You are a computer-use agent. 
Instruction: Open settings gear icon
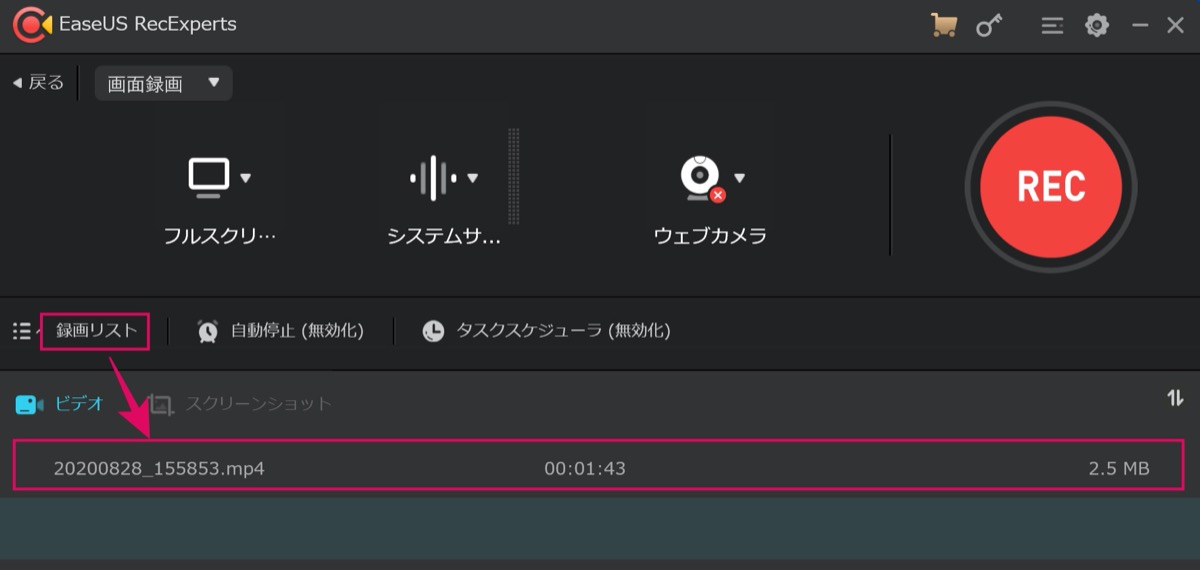(x=1097, y=25)
